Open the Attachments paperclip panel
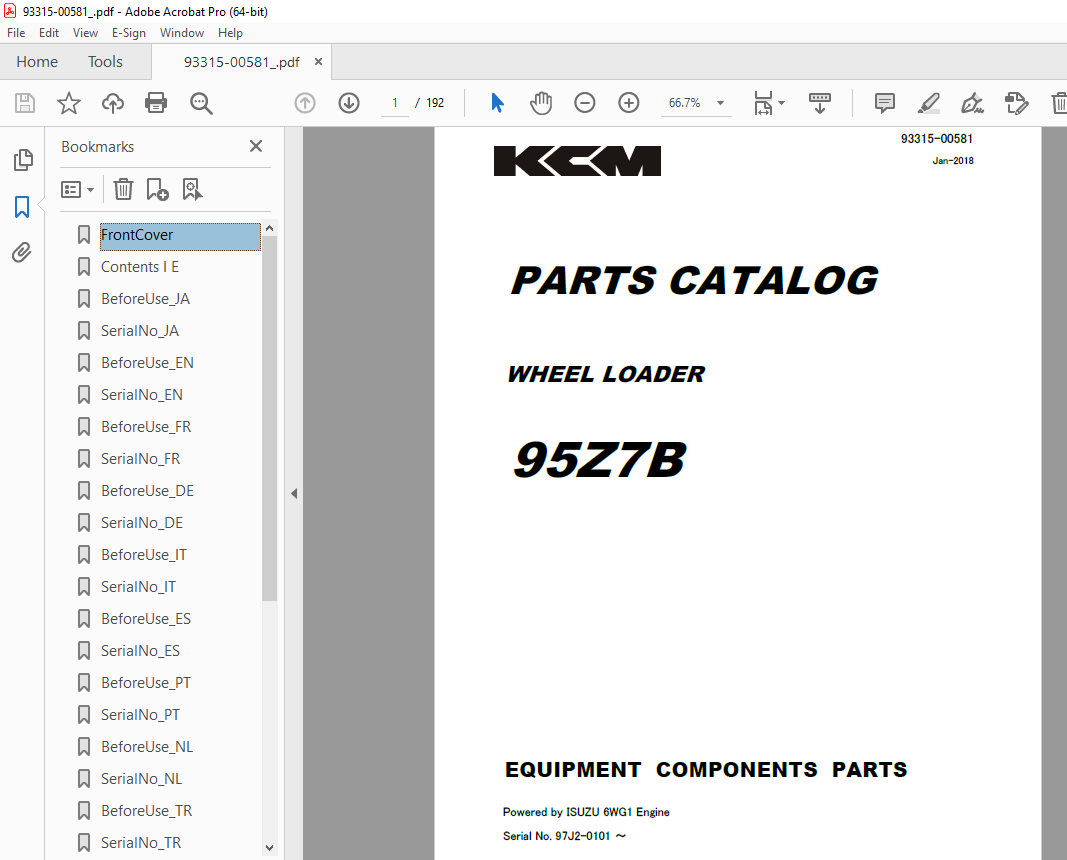The image size is (1067, 860). (x=22, y=252)
